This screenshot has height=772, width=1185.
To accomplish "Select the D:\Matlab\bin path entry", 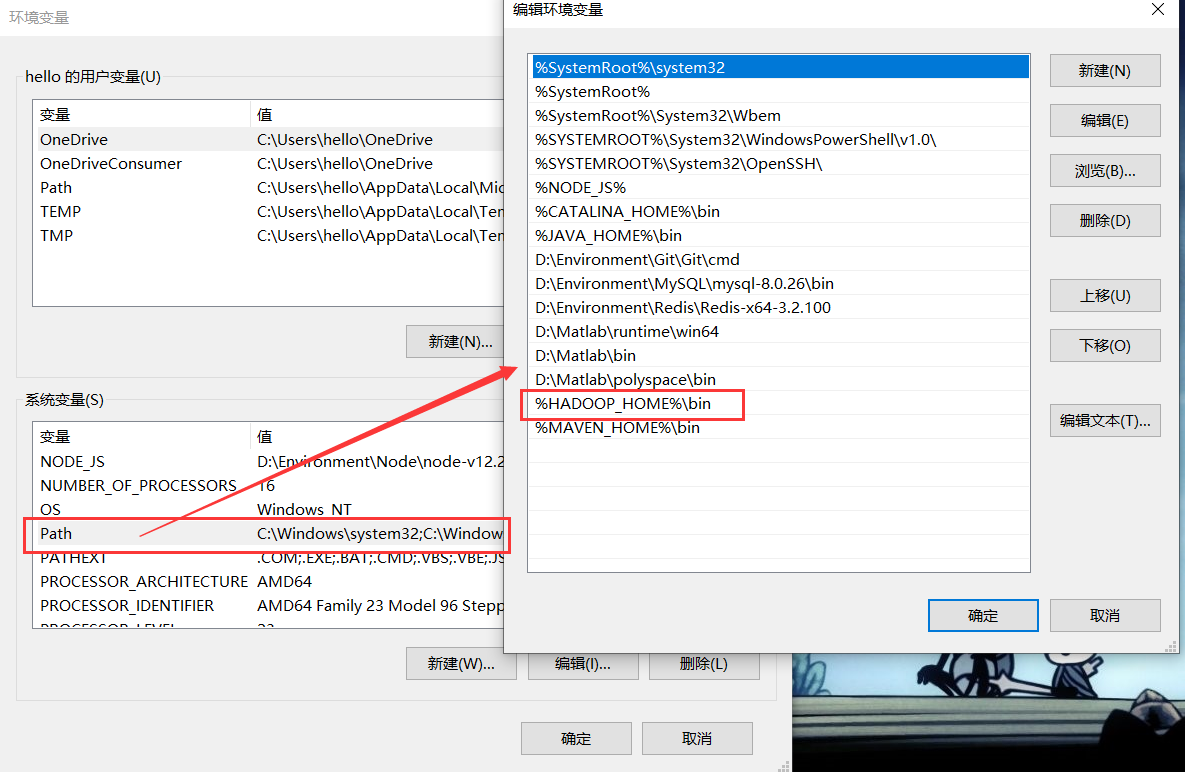I will pyautogui.click(x=585, y=356).
